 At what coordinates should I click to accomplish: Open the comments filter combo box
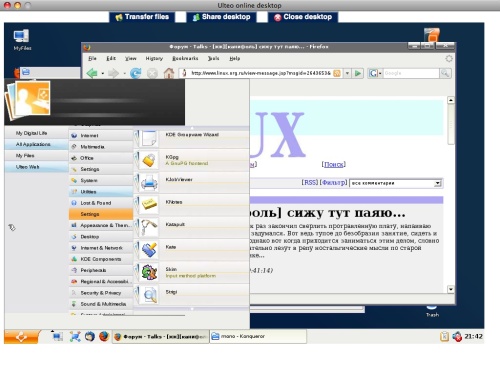point(396,183)
